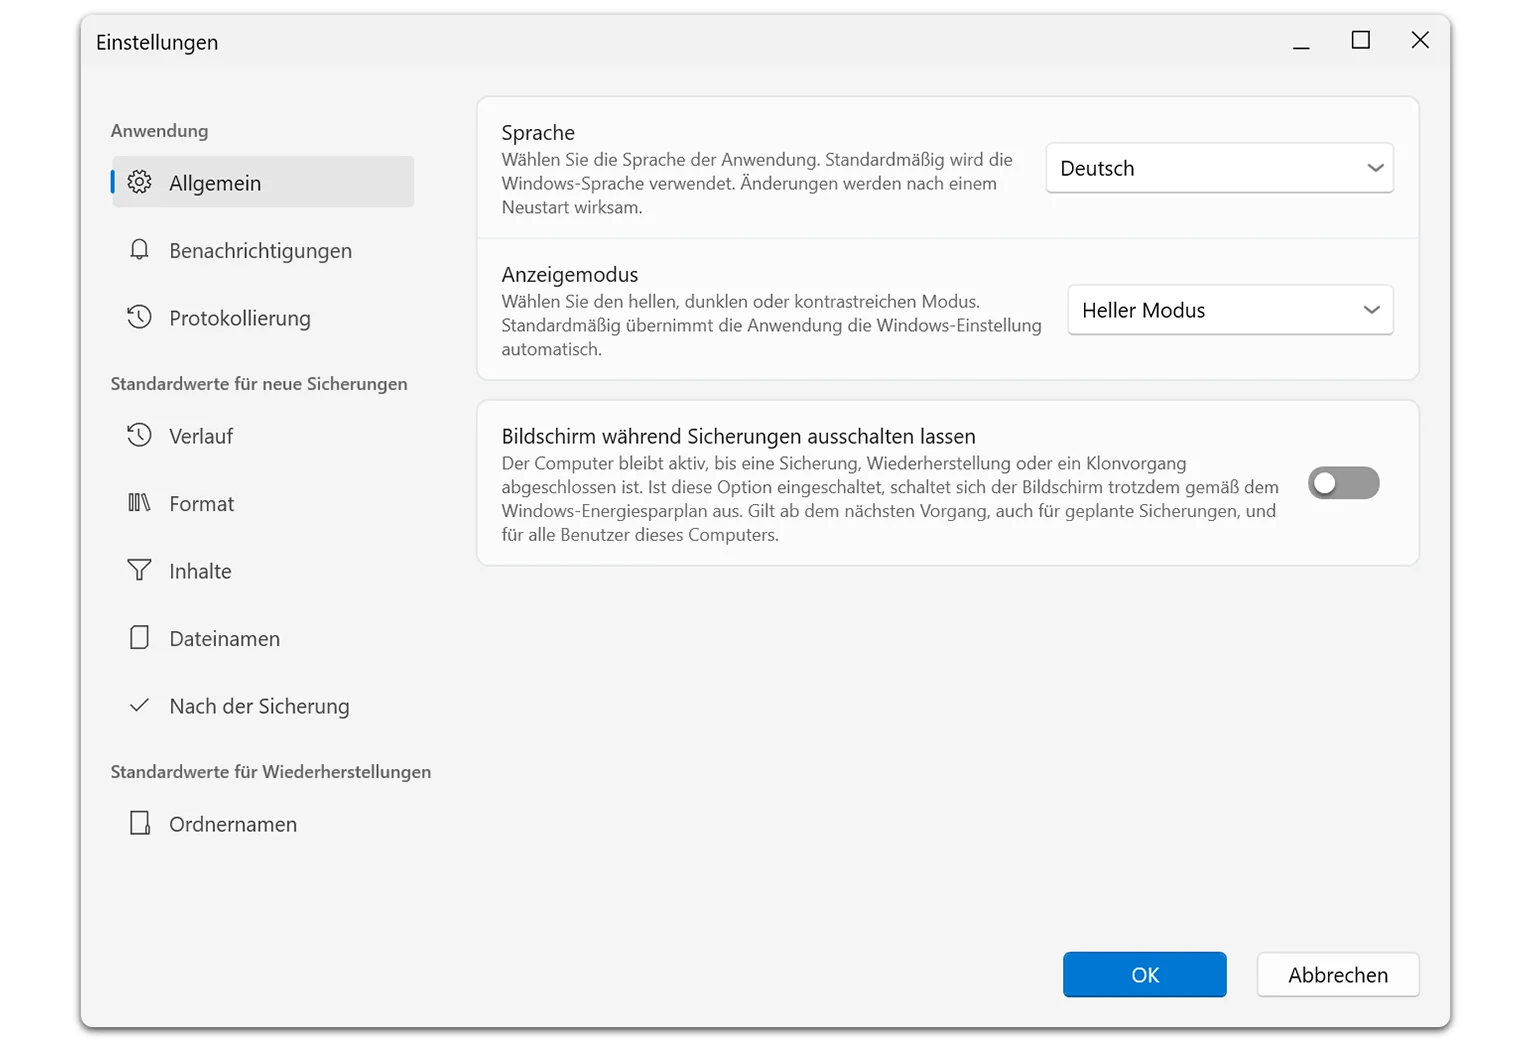Image resolution: width=1531 pixels, height=1042 pixels.
Task: Show the Nach der Sicherung label
Action: [260, 706]
